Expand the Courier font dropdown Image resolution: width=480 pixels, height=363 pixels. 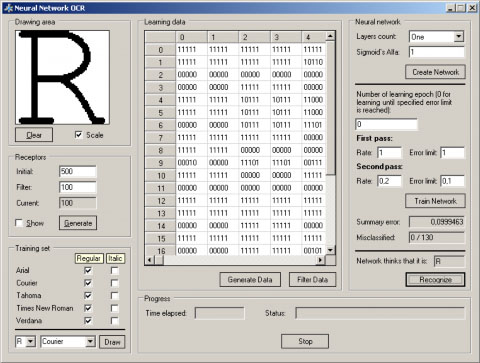click(90, 341)
